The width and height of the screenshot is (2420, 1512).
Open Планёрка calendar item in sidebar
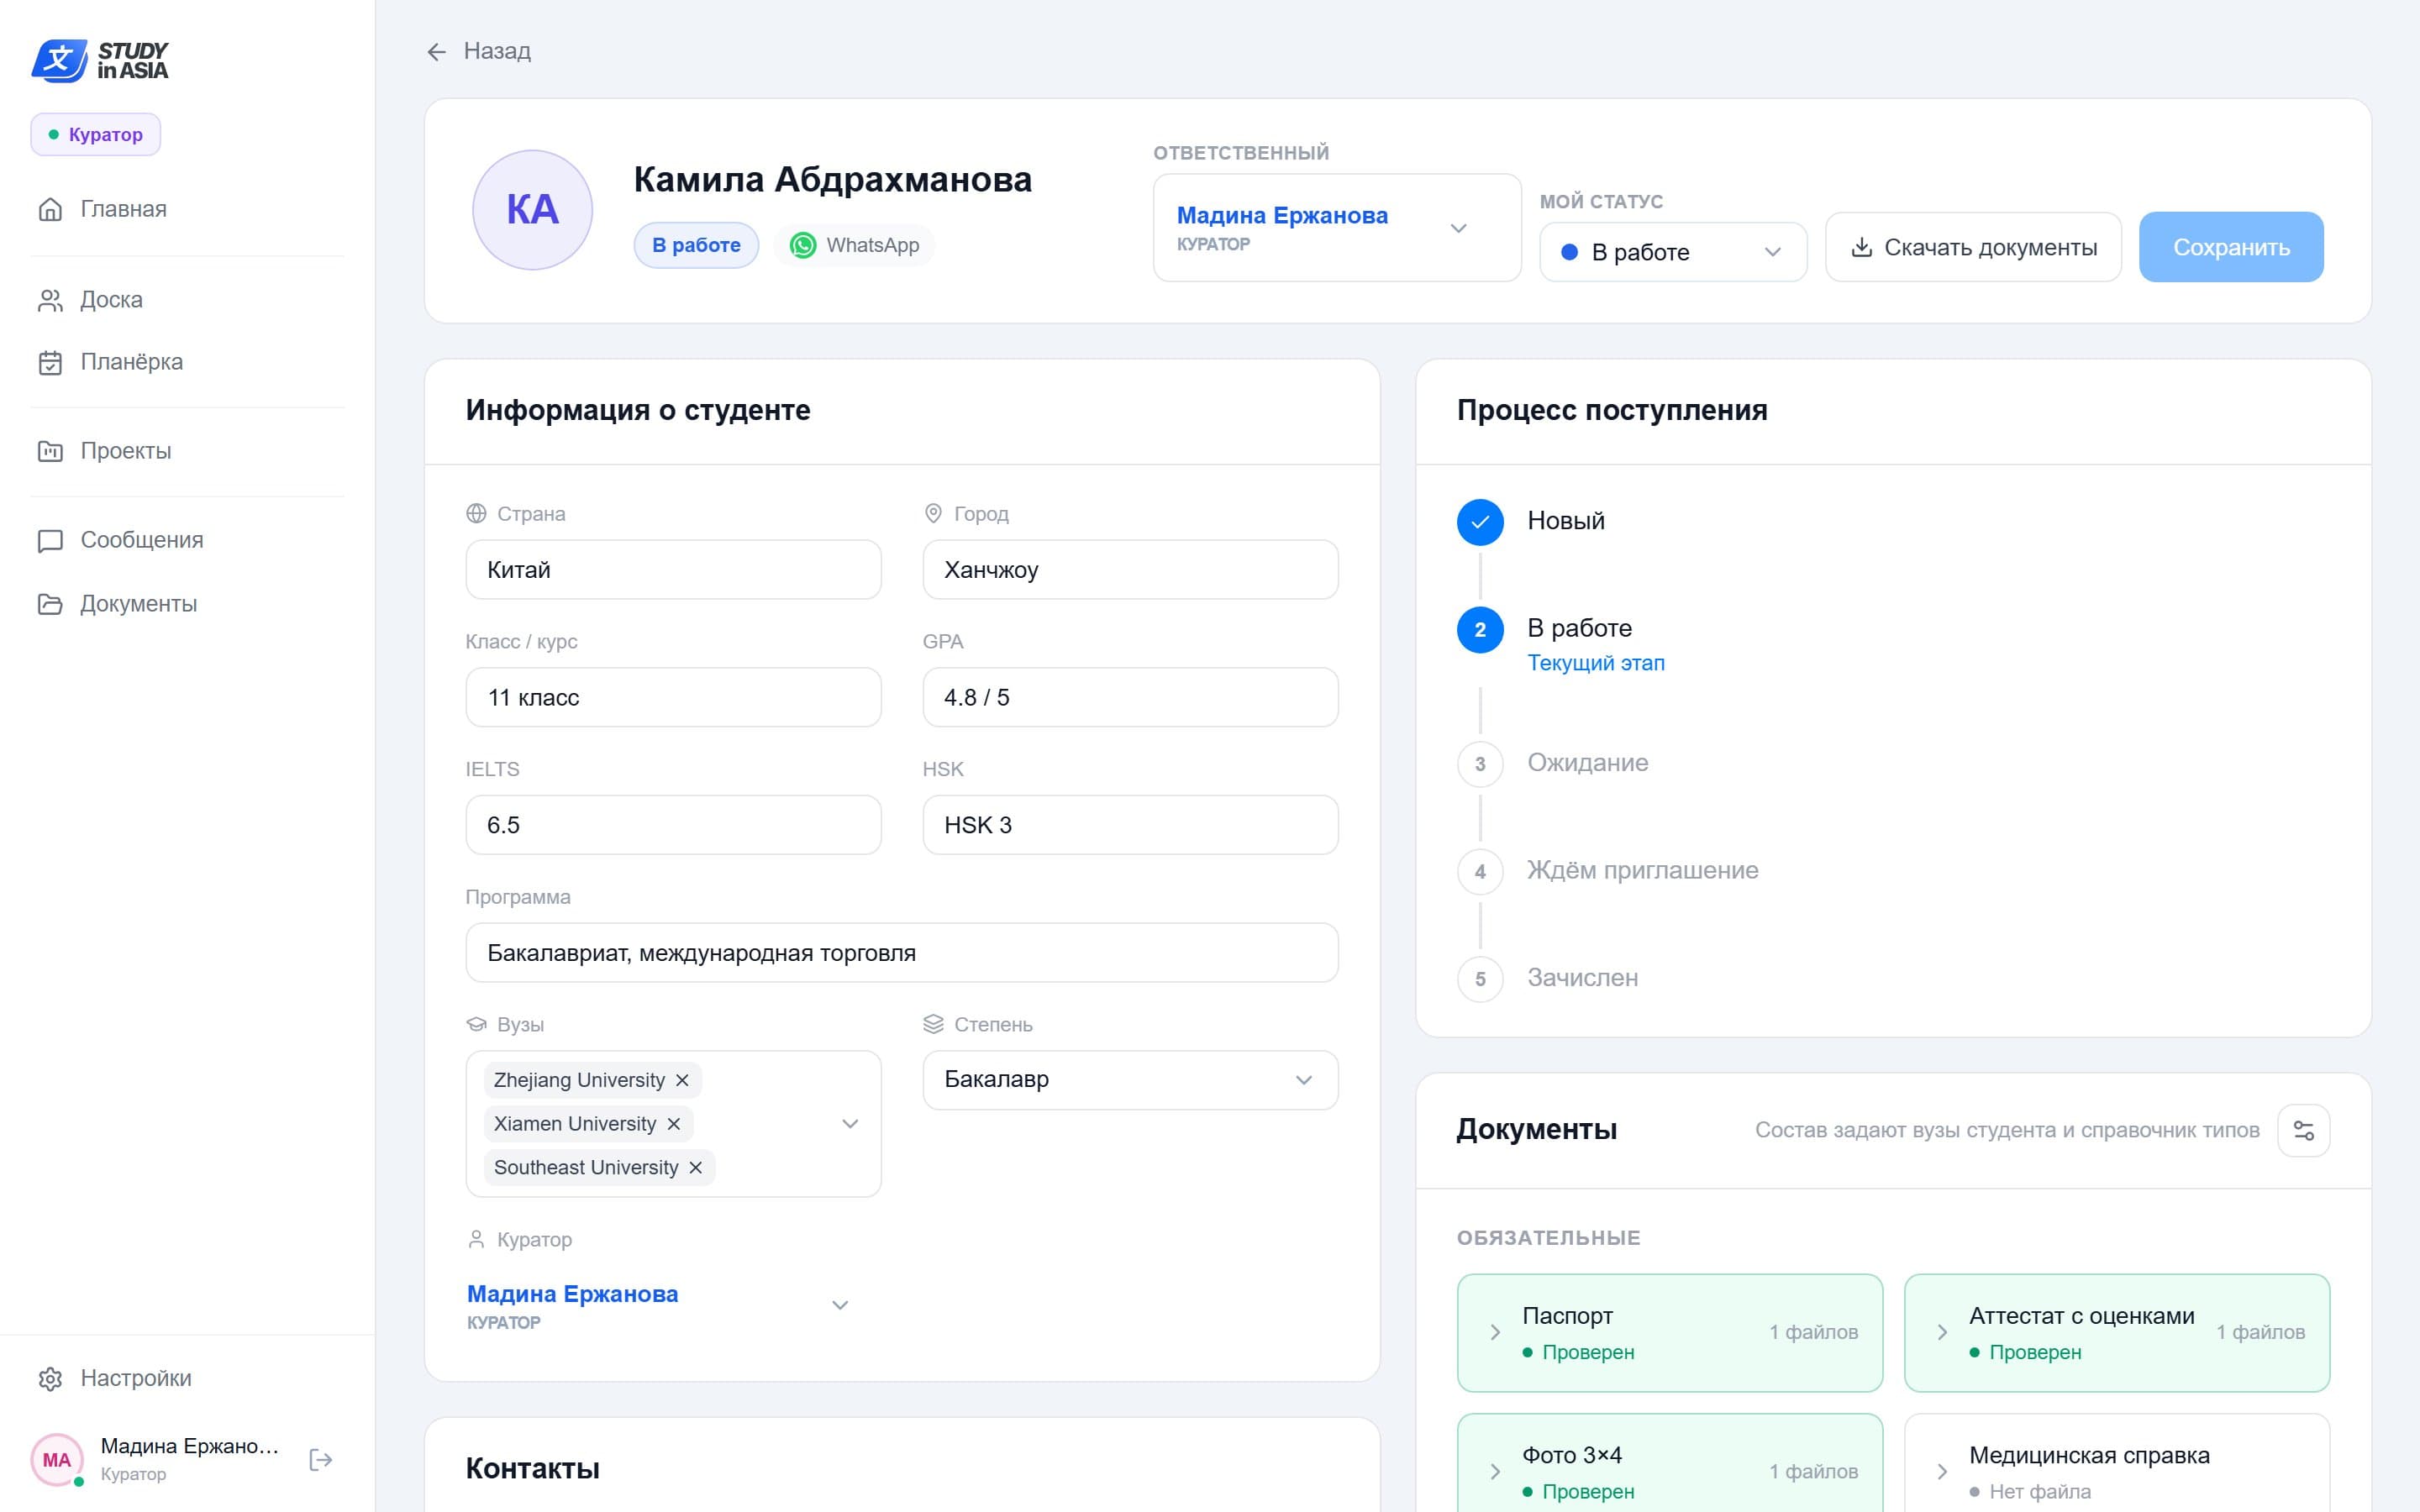point(187,362)
